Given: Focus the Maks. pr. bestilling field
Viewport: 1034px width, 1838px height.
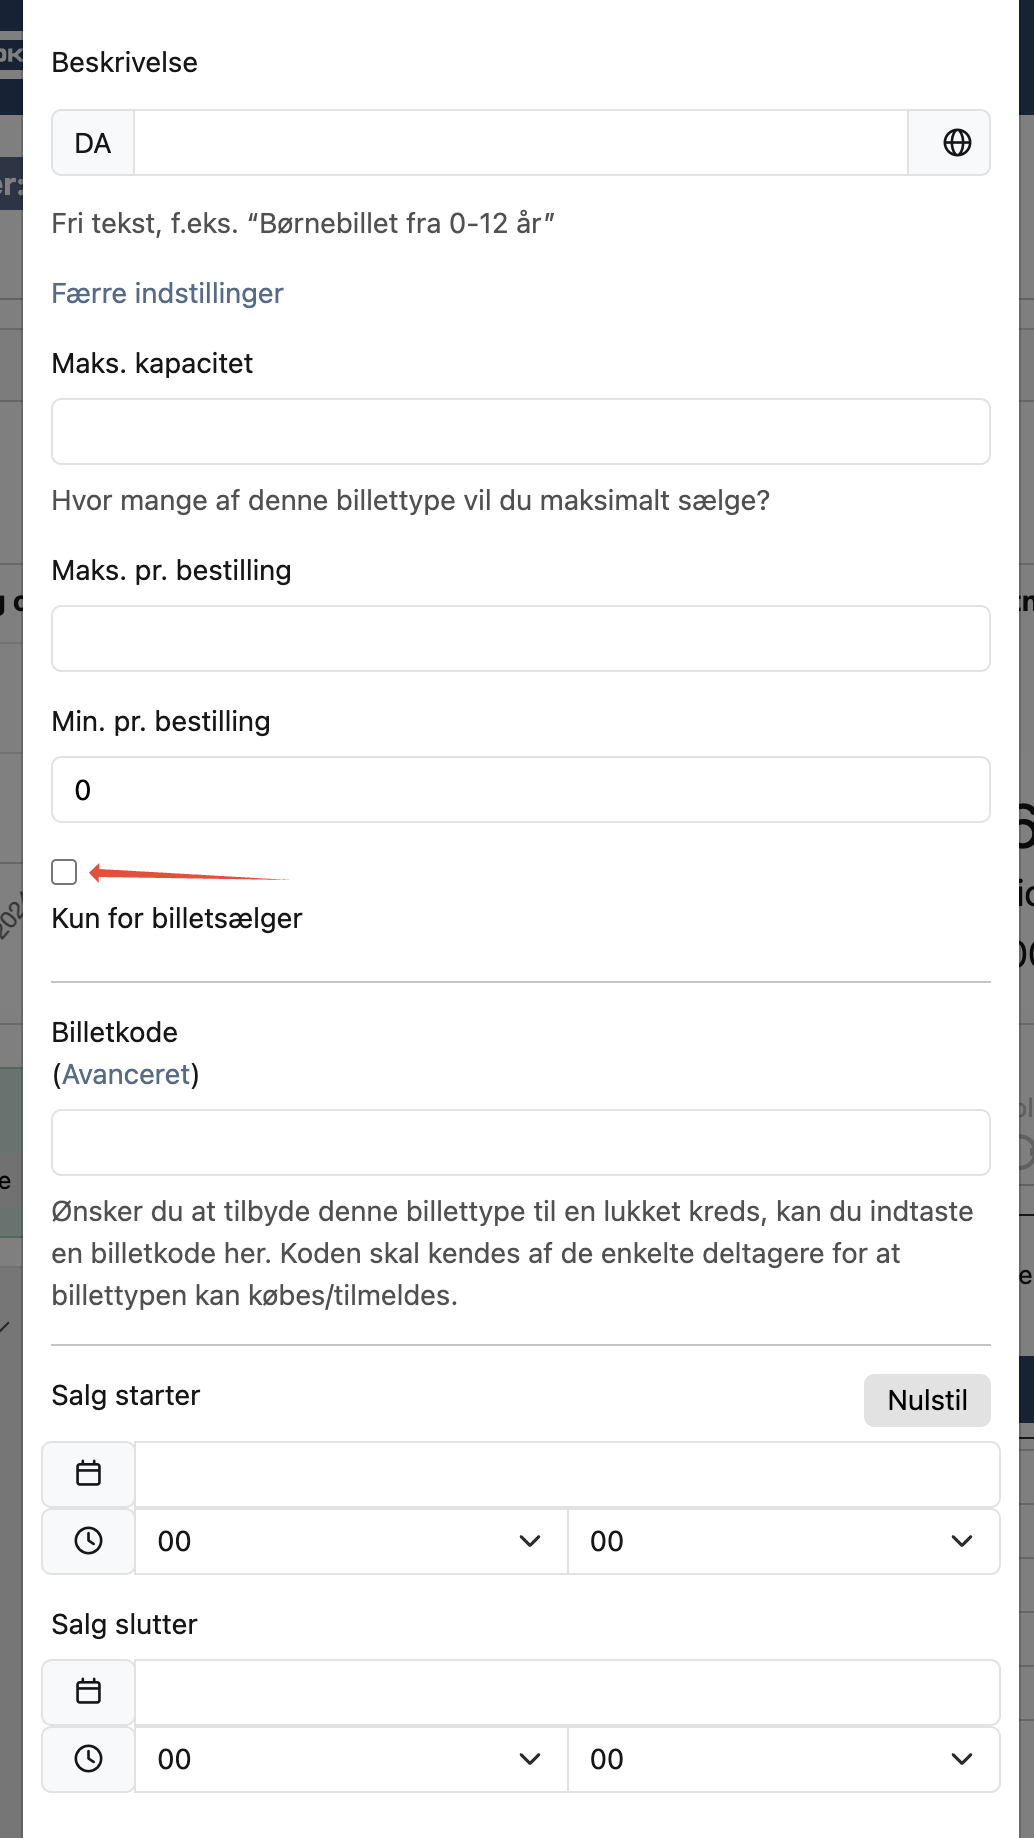Looking at the screenshot, I should (x=520, y=638).
